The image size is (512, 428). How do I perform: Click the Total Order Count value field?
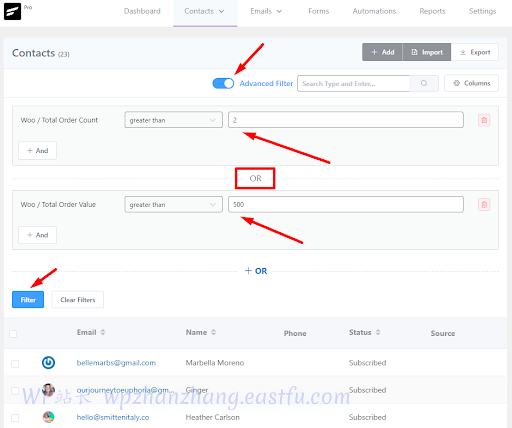(x=346, y=120)
